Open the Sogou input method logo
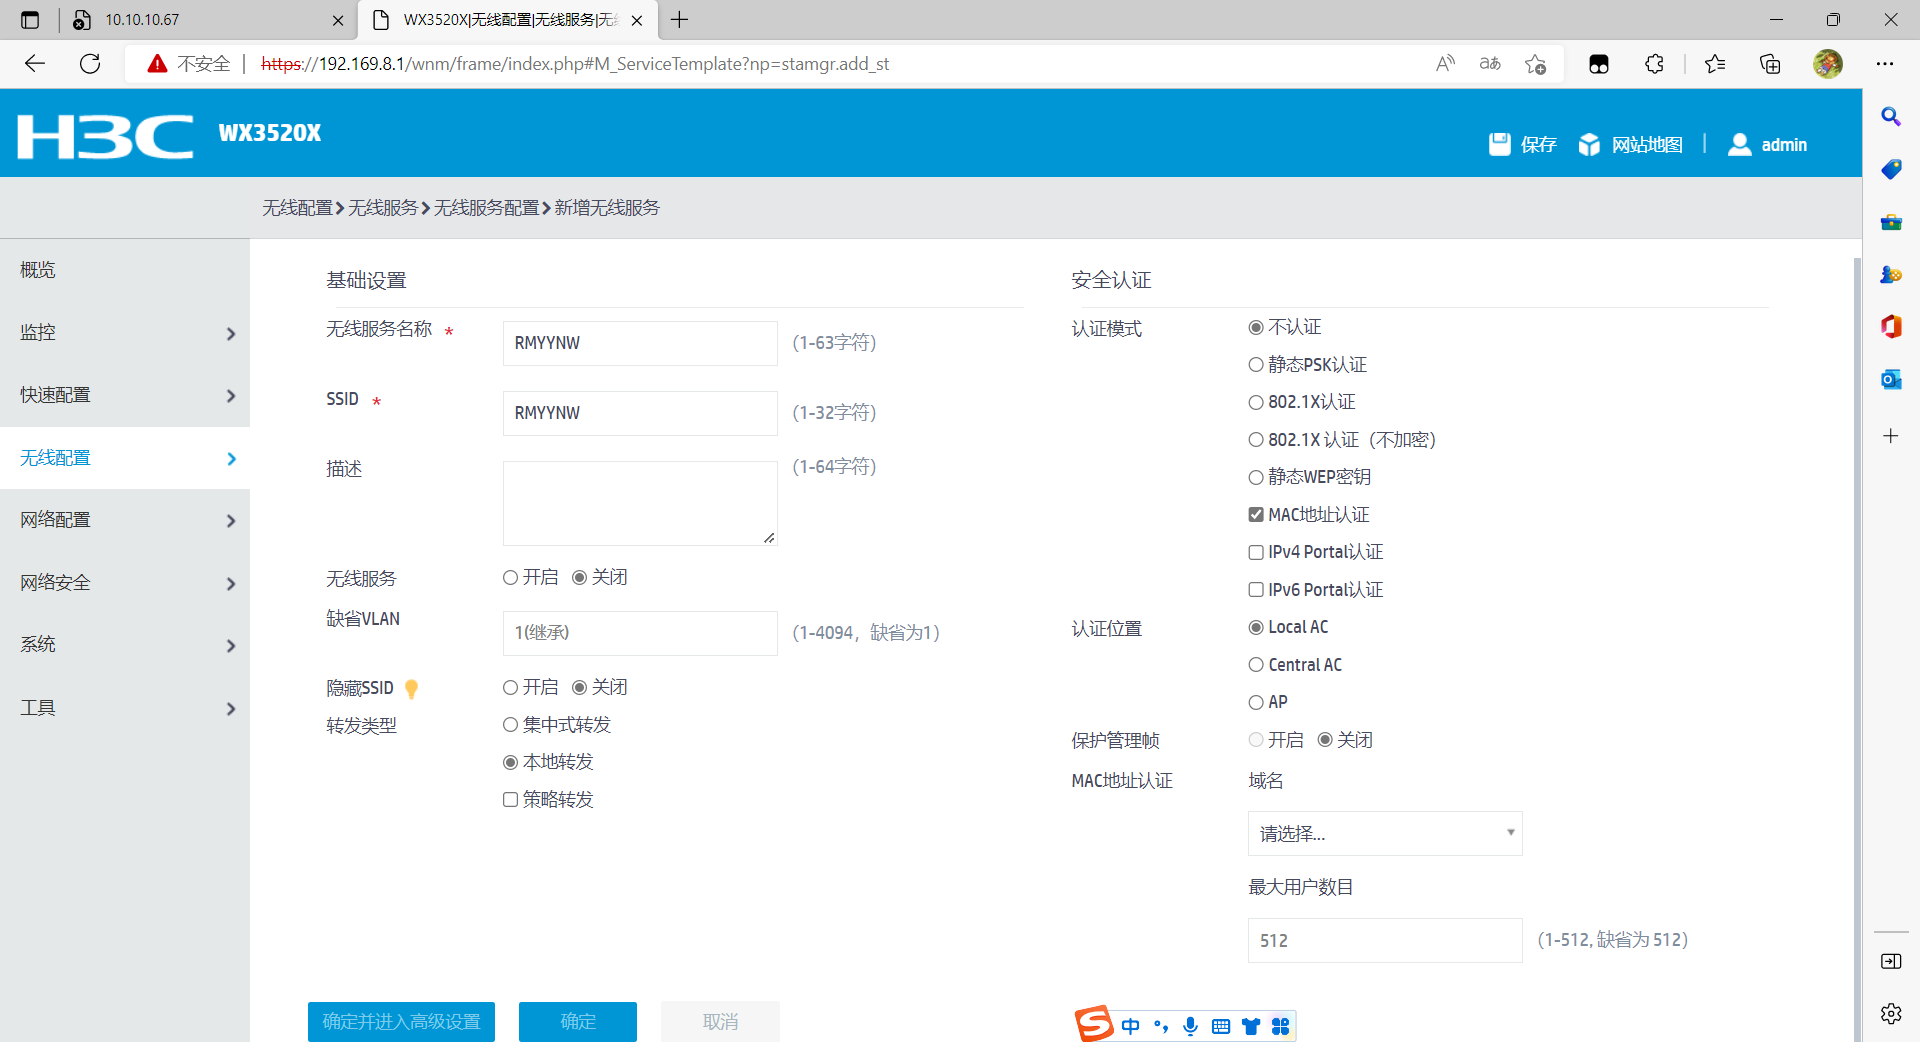1920x1042 pixels. (x=1093, y=1024)
